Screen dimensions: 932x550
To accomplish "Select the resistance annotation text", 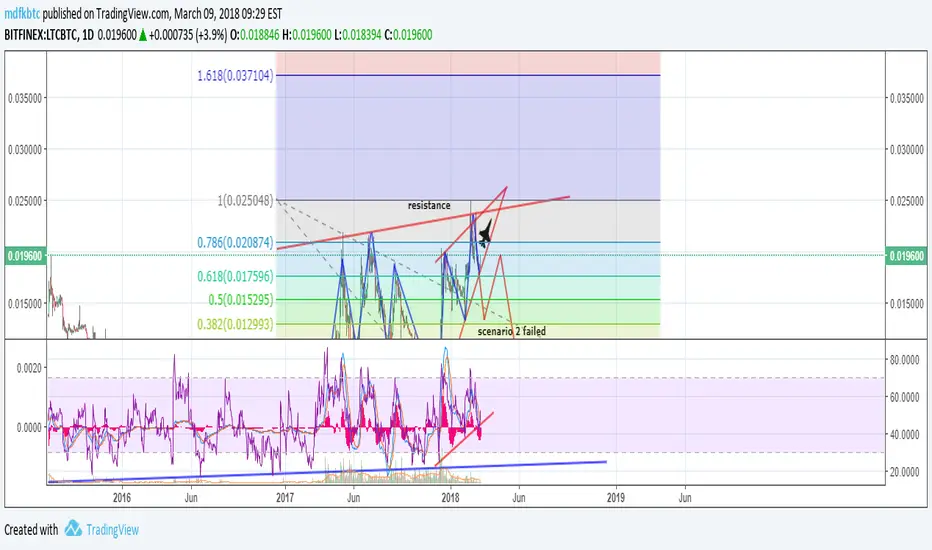I will tap(429, 205).
